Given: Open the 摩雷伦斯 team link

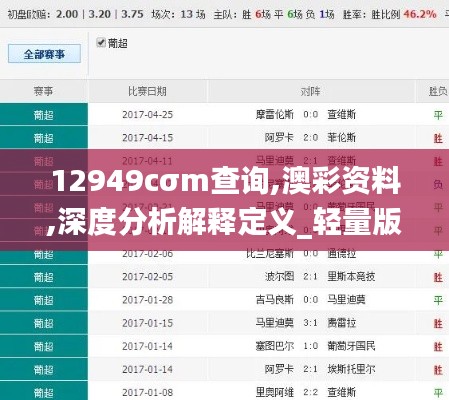Looking at the screenshot, I should tap(275, 115).
